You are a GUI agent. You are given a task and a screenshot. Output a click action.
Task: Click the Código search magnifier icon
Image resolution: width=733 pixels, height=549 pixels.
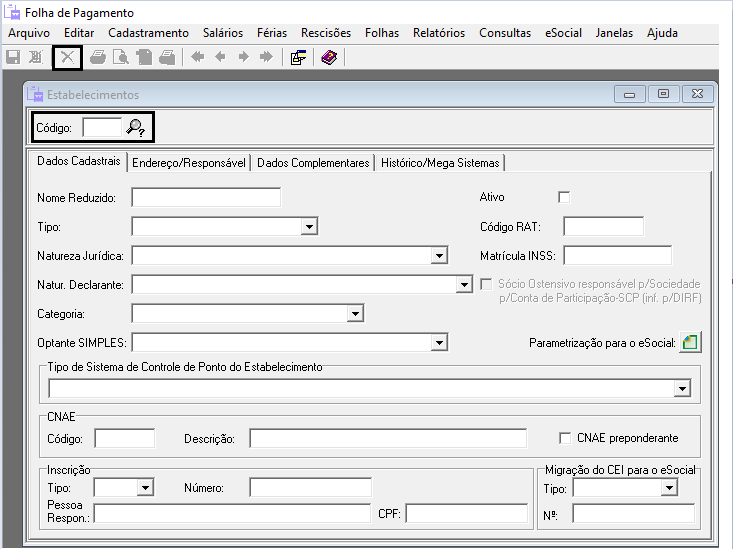pos(136,127)
